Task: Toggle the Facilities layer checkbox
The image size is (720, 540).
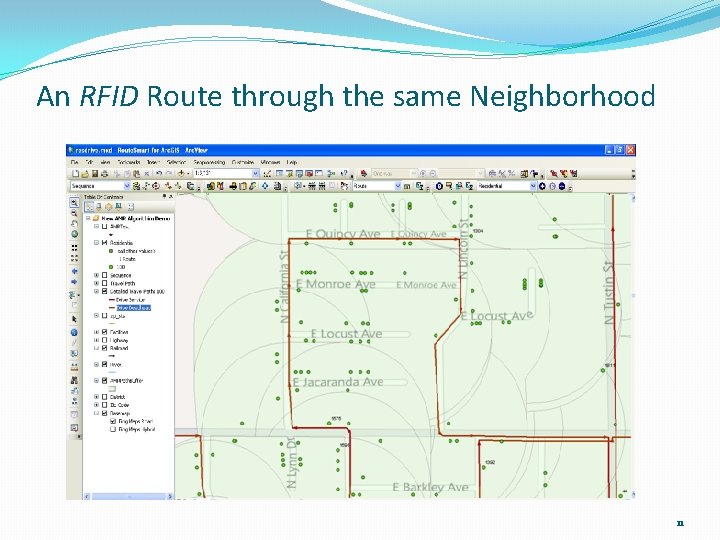Action: tap(104, 332)
